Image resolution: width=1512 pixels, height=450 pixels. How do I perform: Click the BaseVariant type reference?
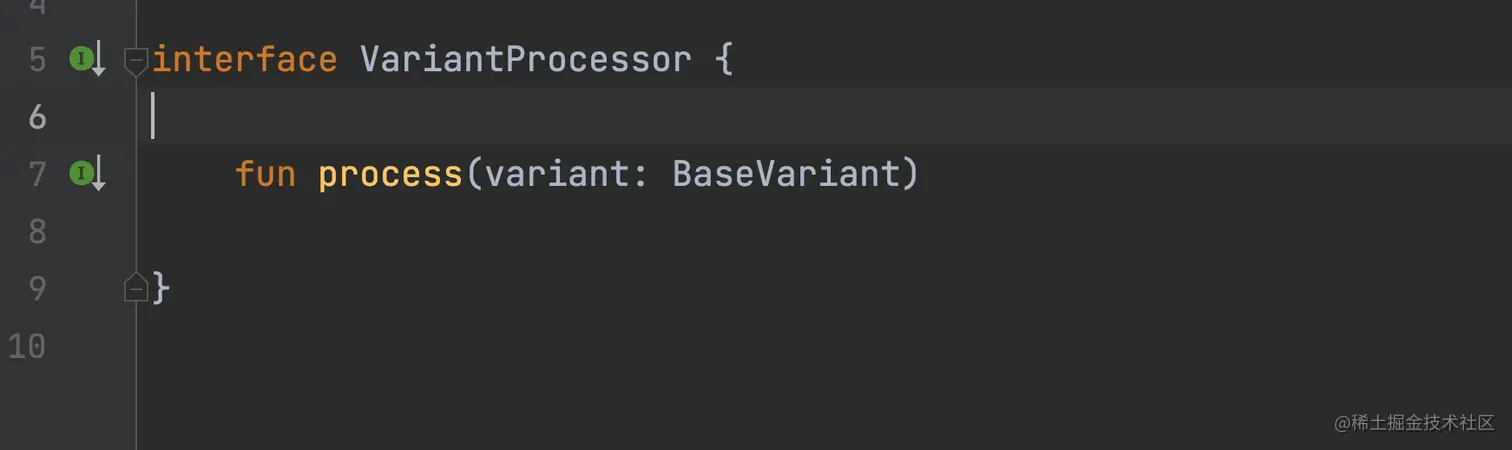(x=786, y=174)
